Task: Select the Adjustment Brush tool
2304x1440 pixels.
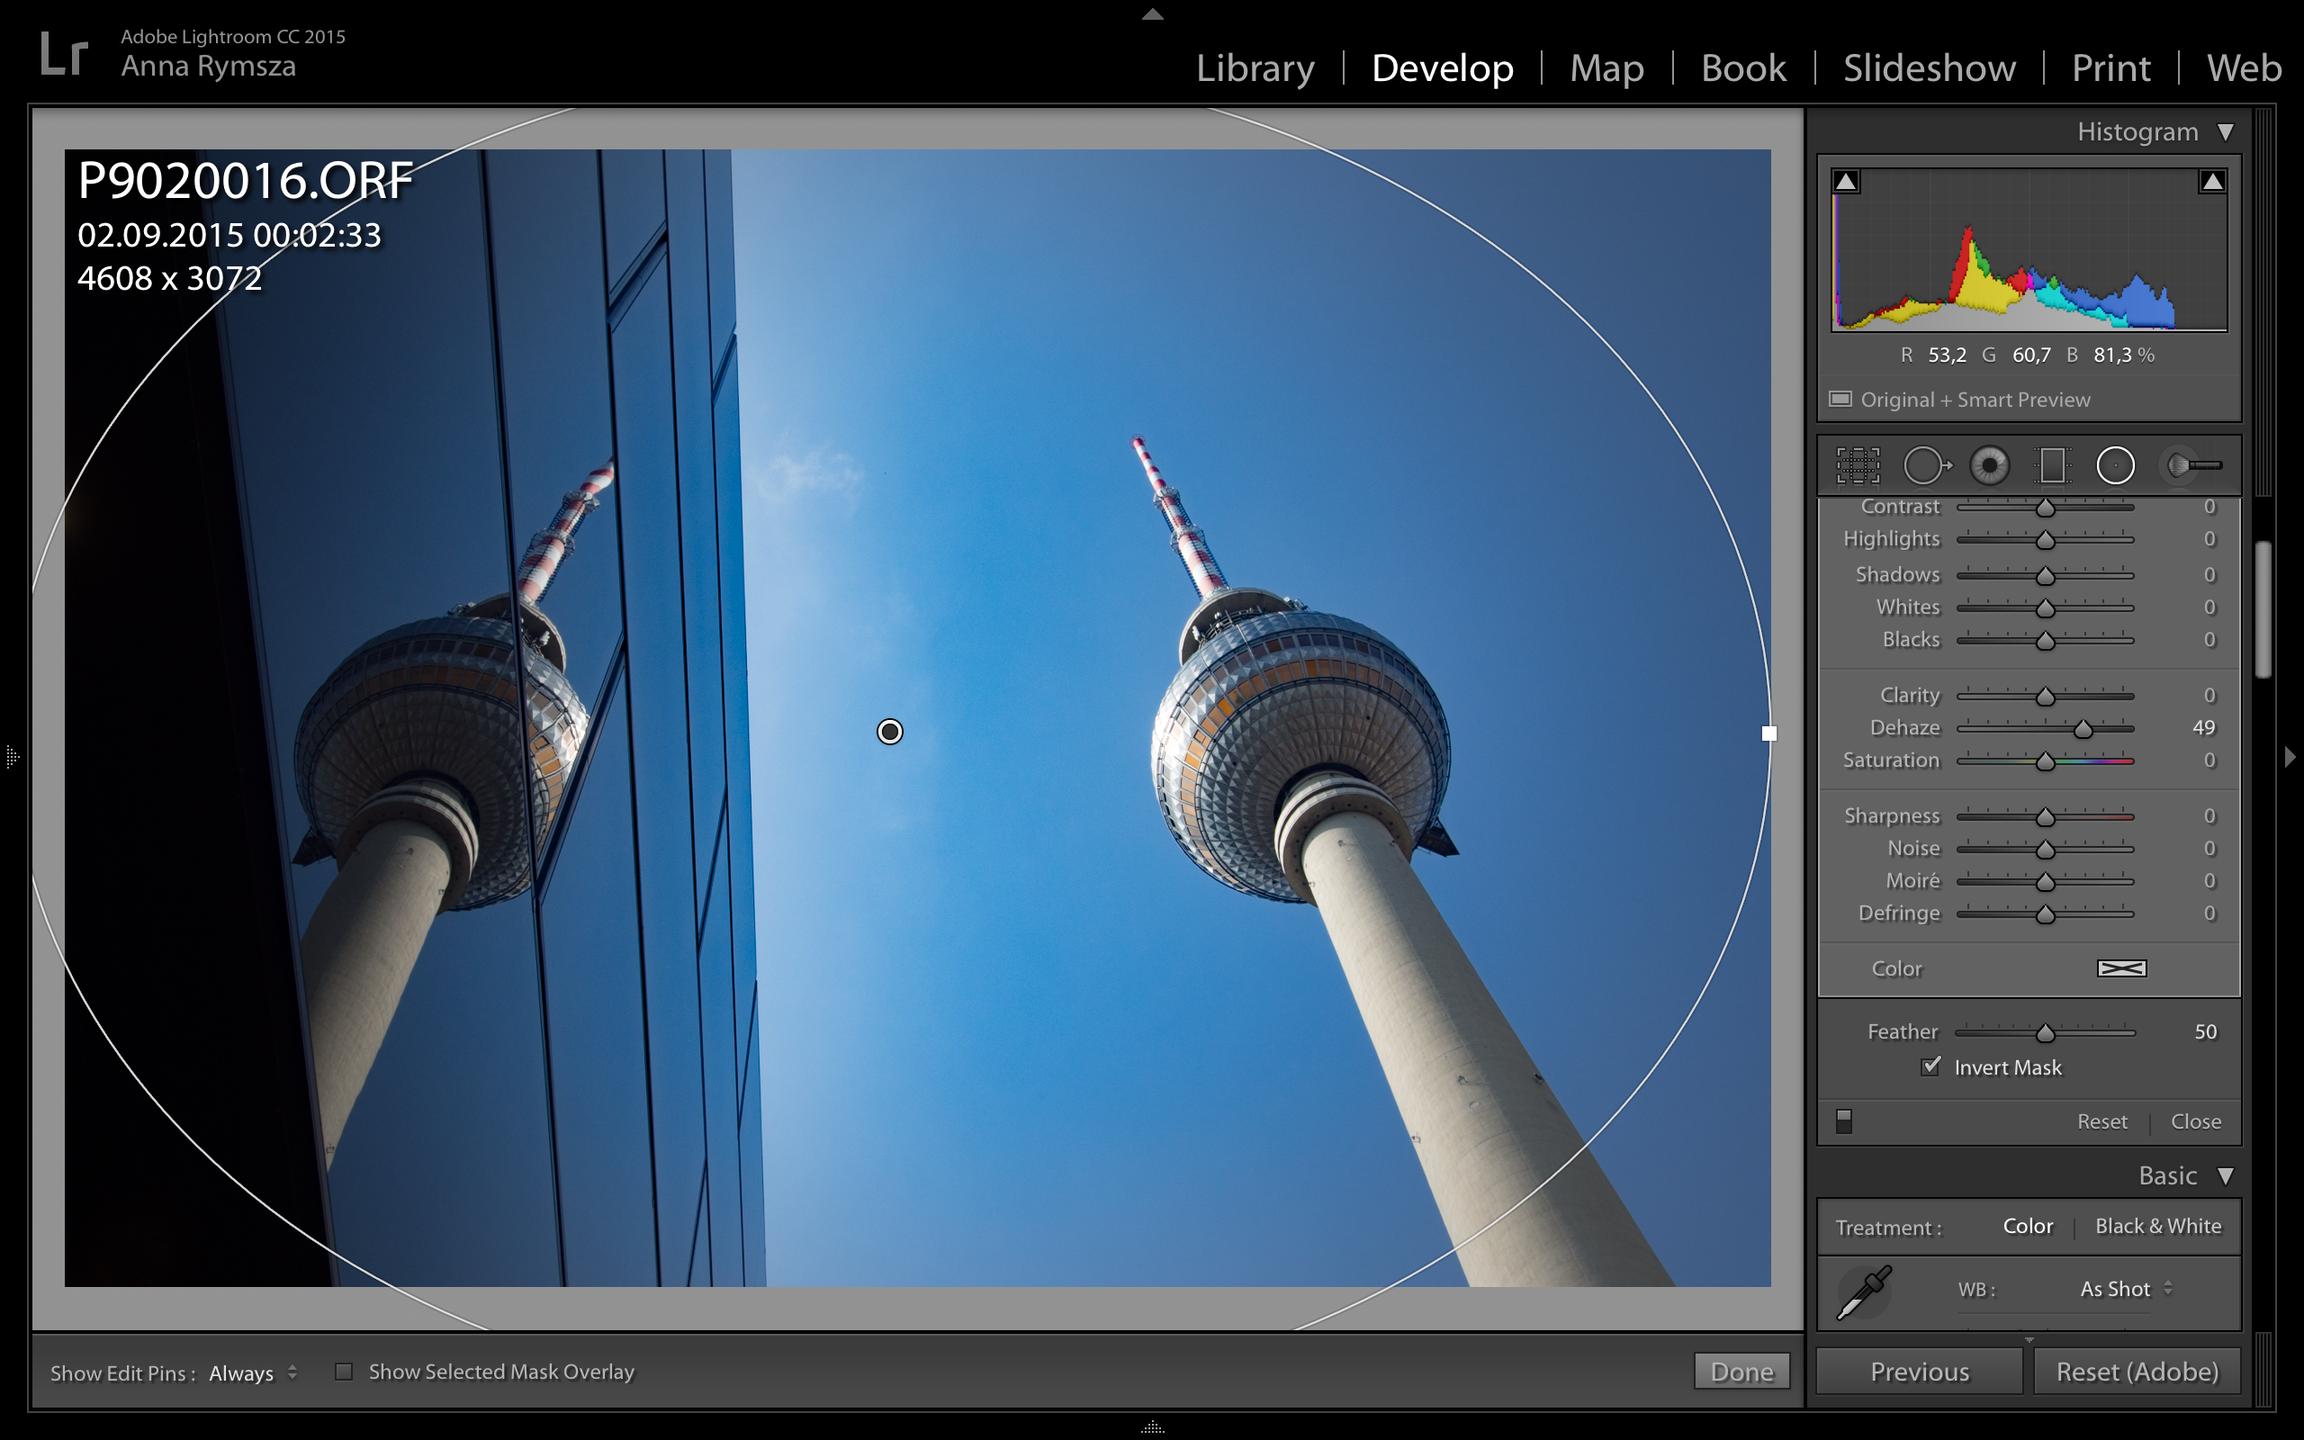Action: pos(2192,465)
